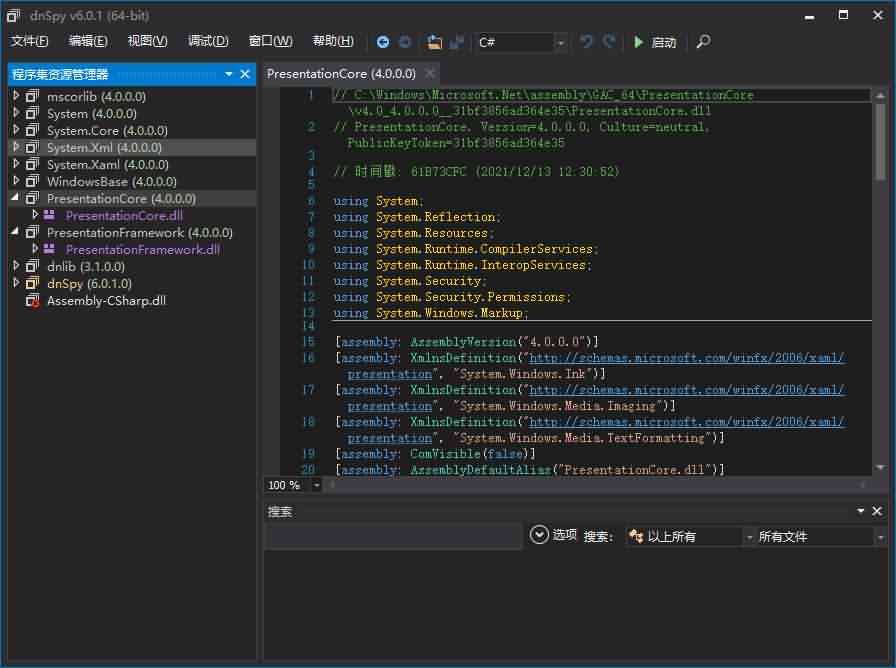Open the 所有文件 search scope dropdown
The height and width of the screenshot is (668, 896).
coord(880,537)
